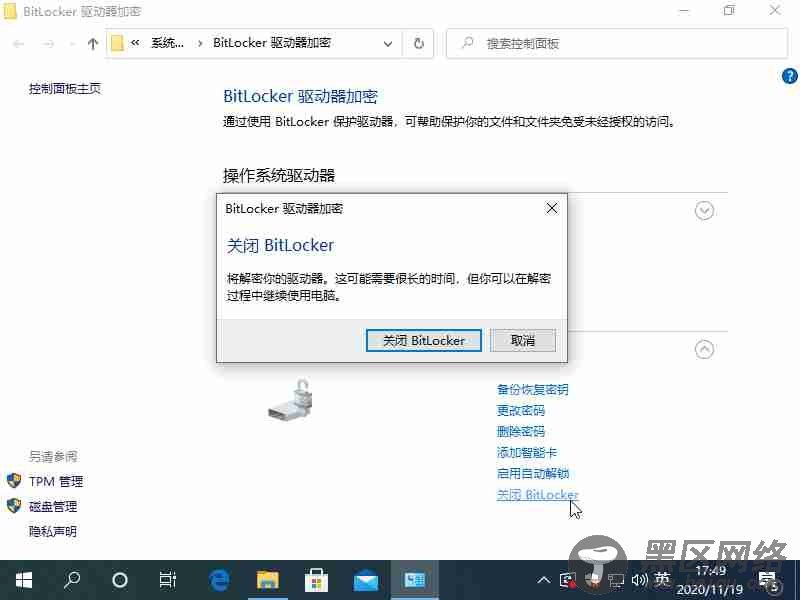Refresh the control panel view
Image resolution: width=800 pixels, height=600 pixels.
click(419, 44)
